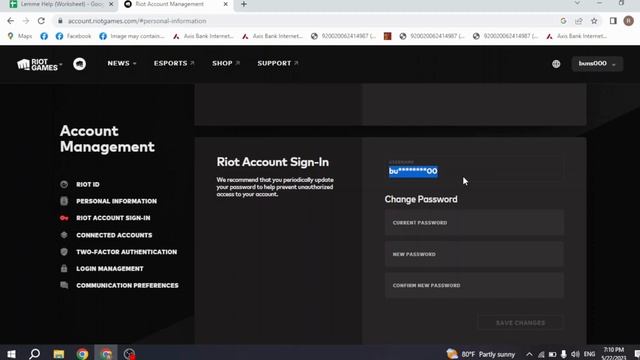Screen dimensions: 640x360
Task: Open taskbar search
Action: pyautogui.click(x=35, y=353)
